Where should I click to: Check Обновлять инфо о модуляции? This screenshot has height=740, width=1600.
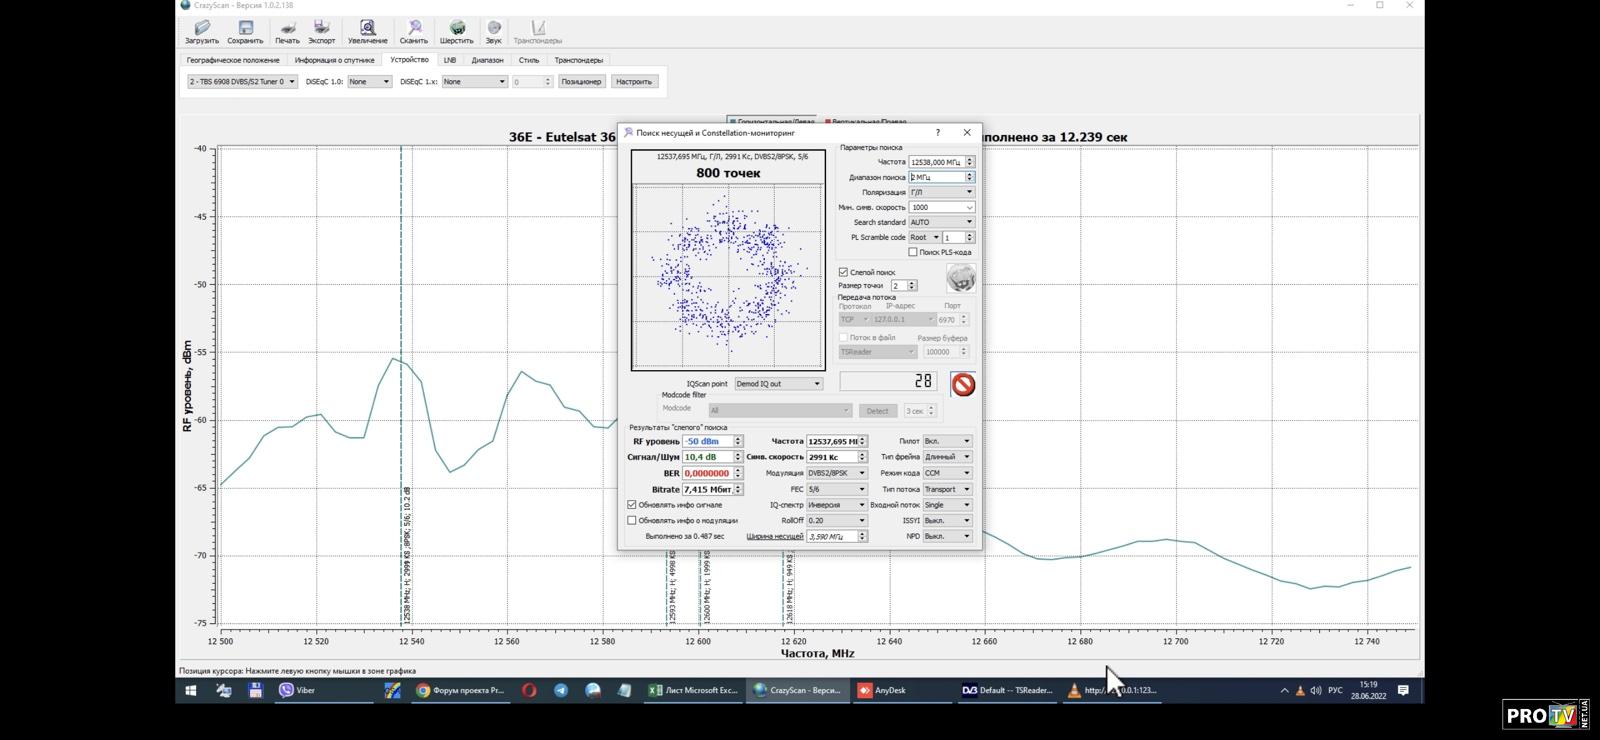(x=632, y=520)
